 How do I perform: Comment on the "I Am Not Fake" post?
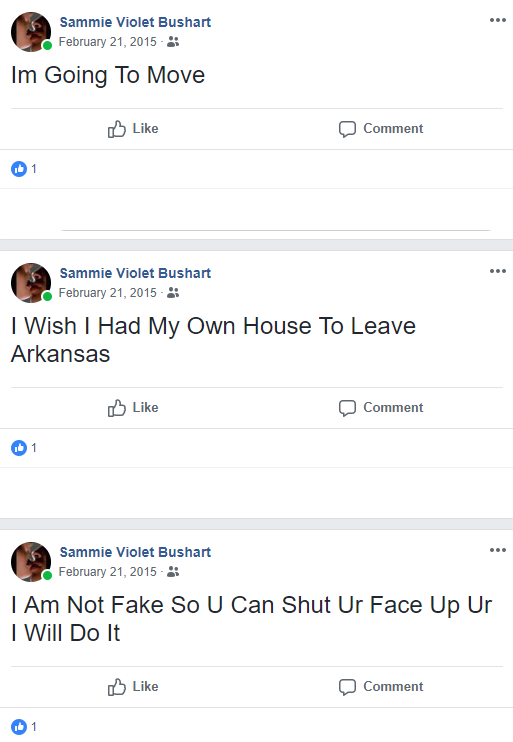pyautogui.click(x=381, y=687)
